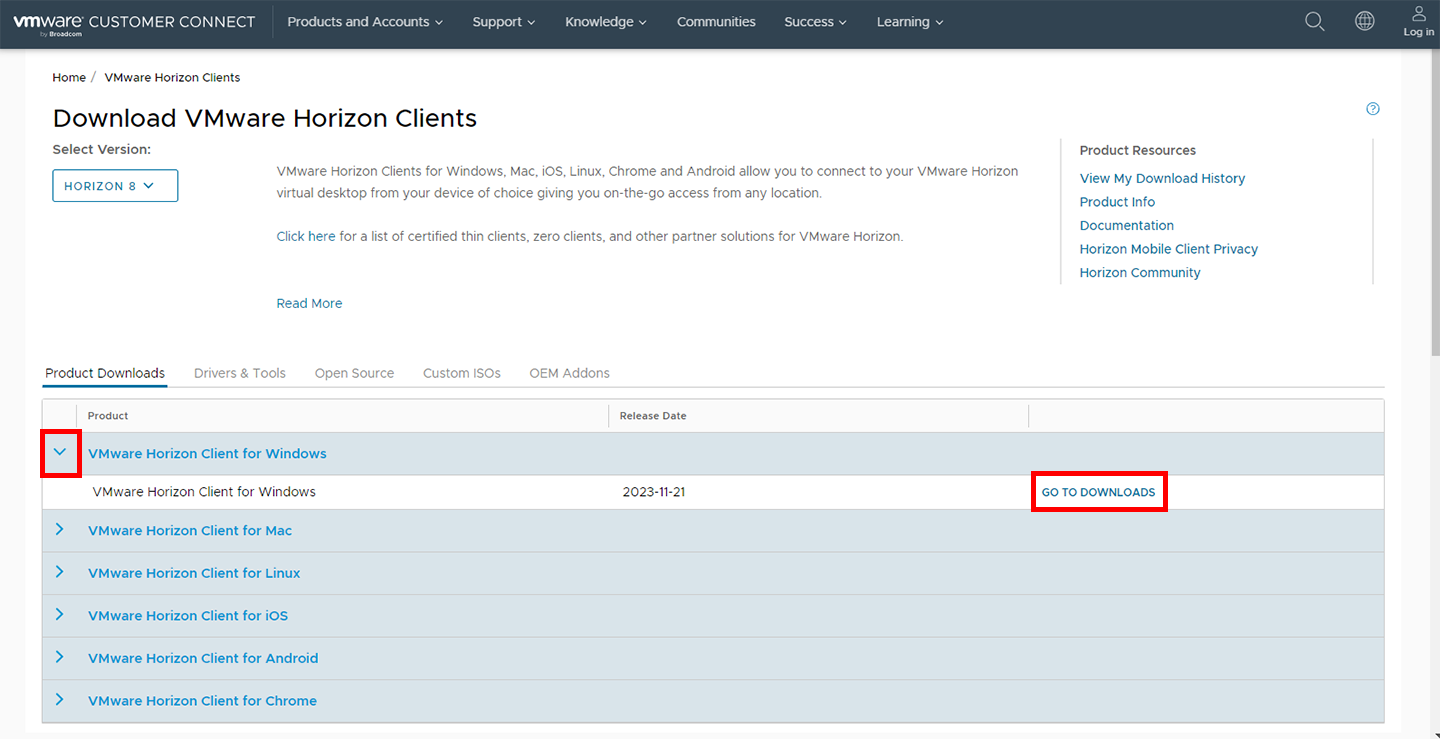
Task: Open the Documentation link
Action: coord(1127,225)
